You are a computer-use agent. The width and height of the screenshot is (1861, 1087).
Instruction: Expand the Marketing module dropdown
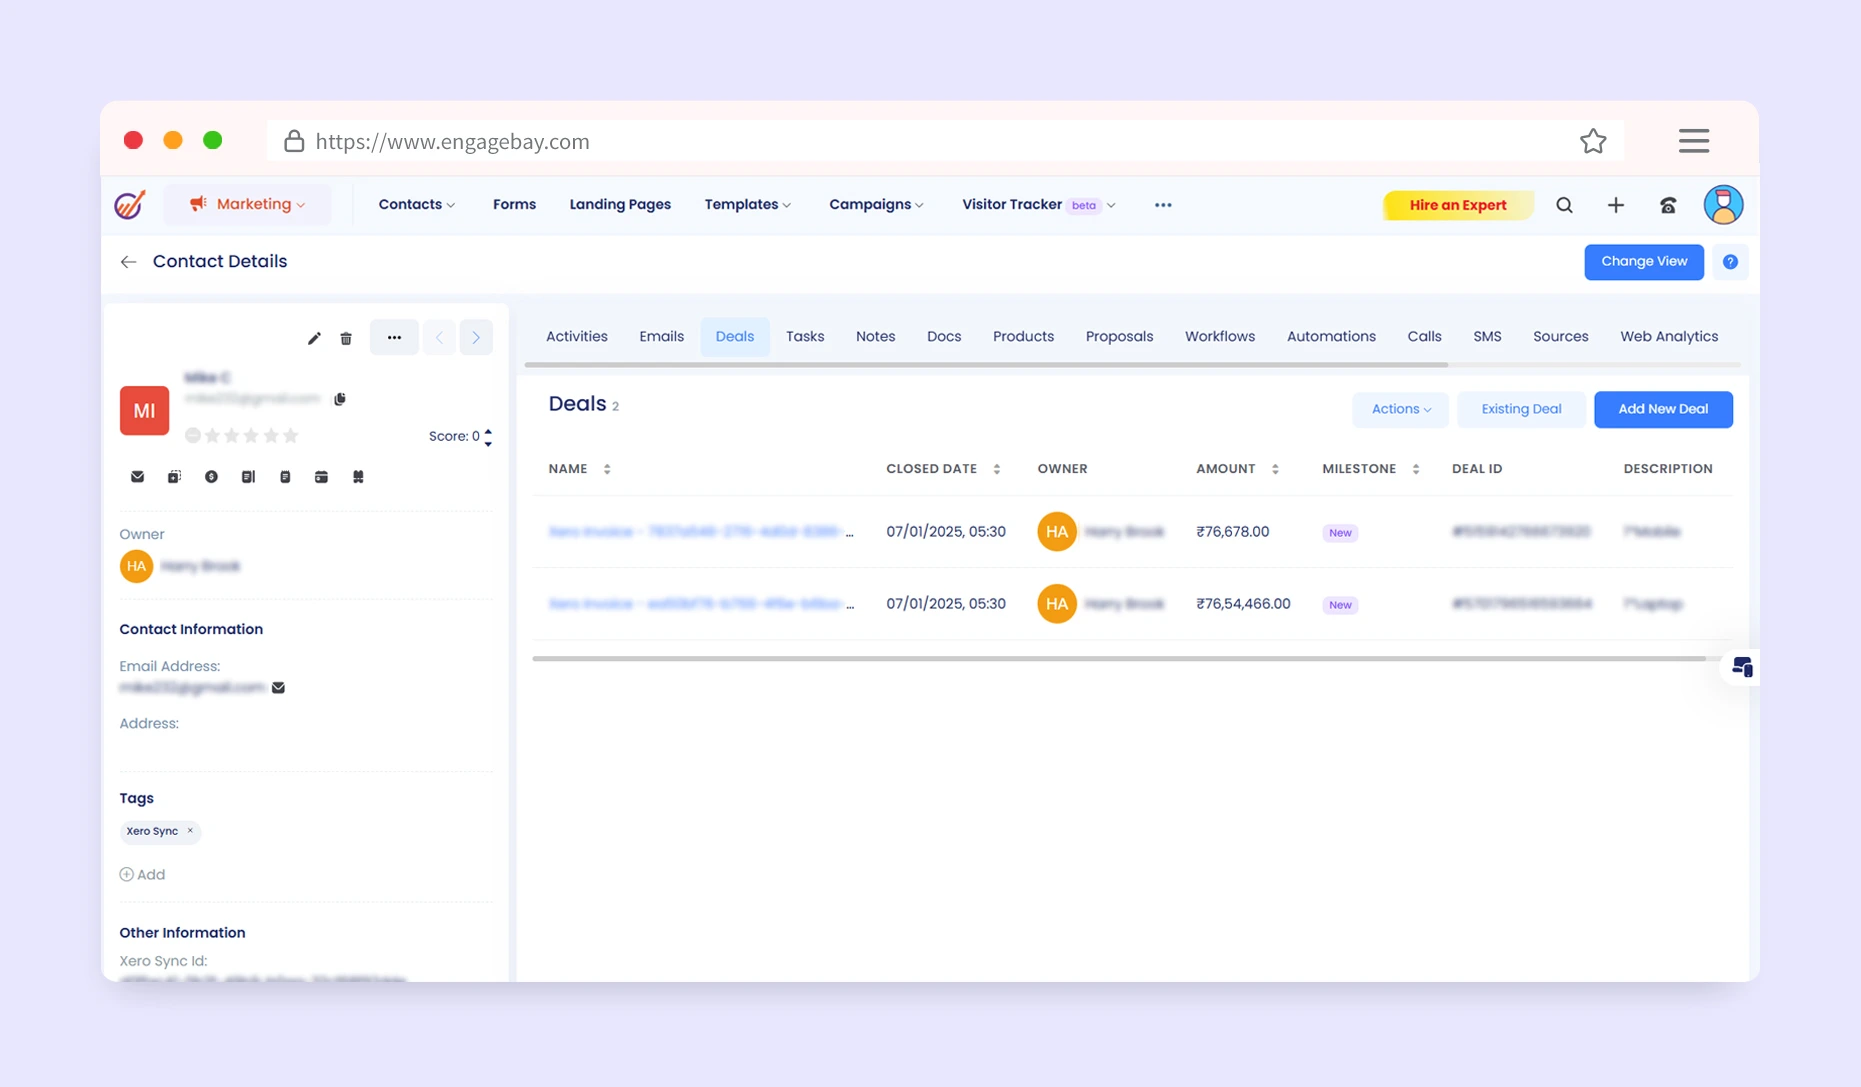[247, 204]
